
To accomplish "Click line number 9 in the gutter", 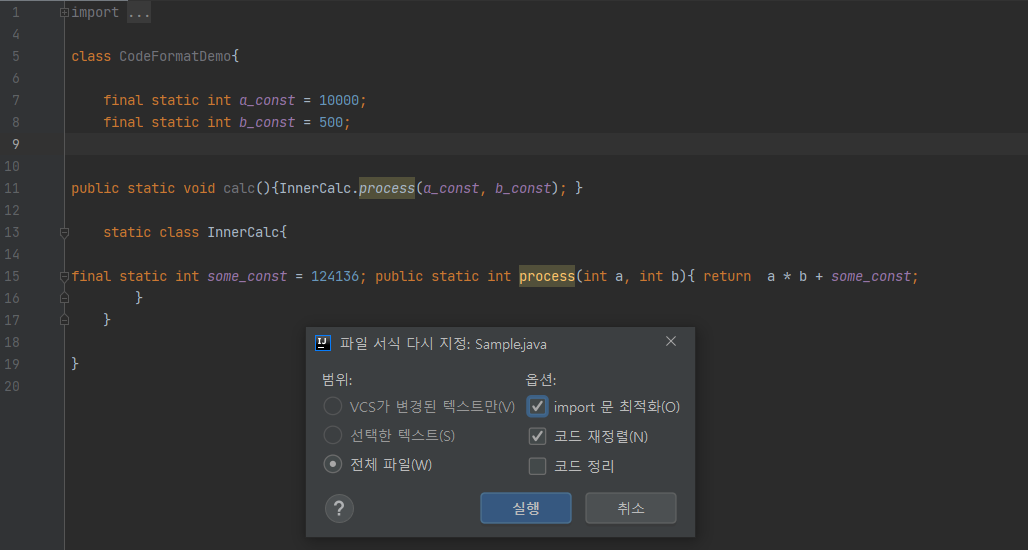I will pyautogui.click(x=16, y=144).
